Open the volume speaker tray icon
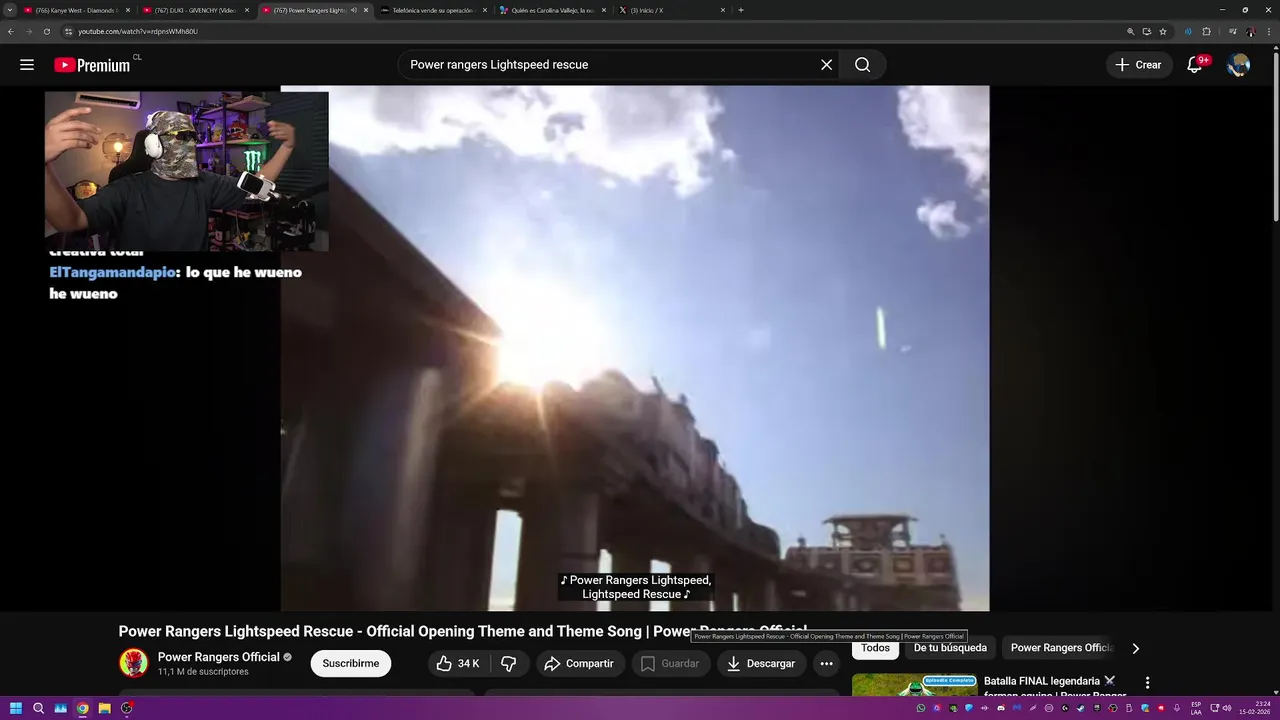 [1227, 708]
